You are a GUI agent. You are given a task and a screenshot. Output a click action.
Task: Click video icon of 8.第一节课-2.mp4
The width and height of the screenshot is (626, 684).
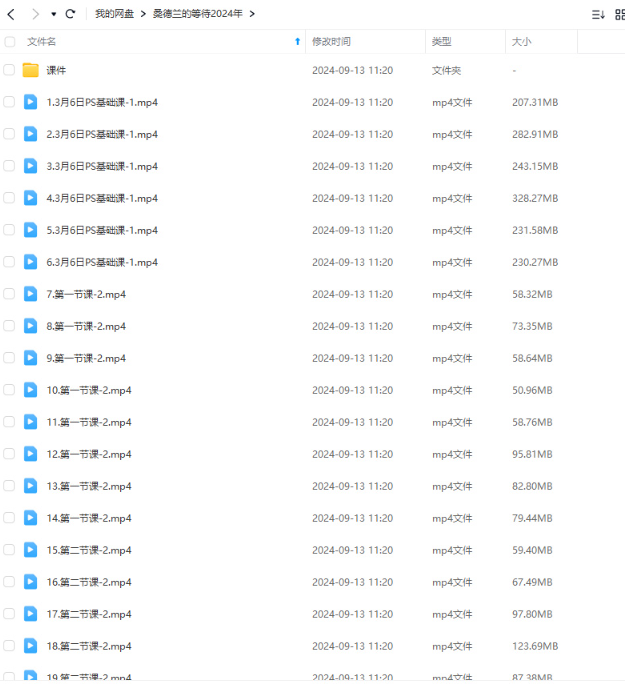click(x=30, y=326)
